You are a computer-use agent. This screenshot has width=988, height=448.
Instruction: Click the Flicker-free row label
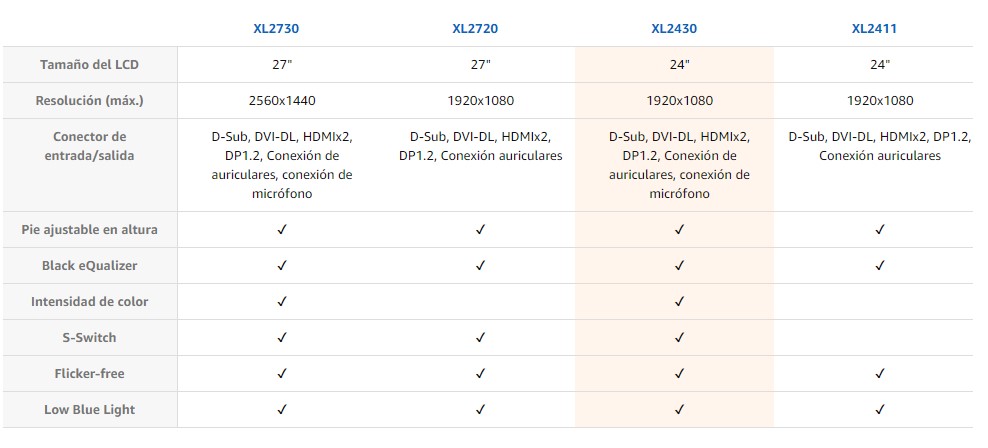[90, 373]
